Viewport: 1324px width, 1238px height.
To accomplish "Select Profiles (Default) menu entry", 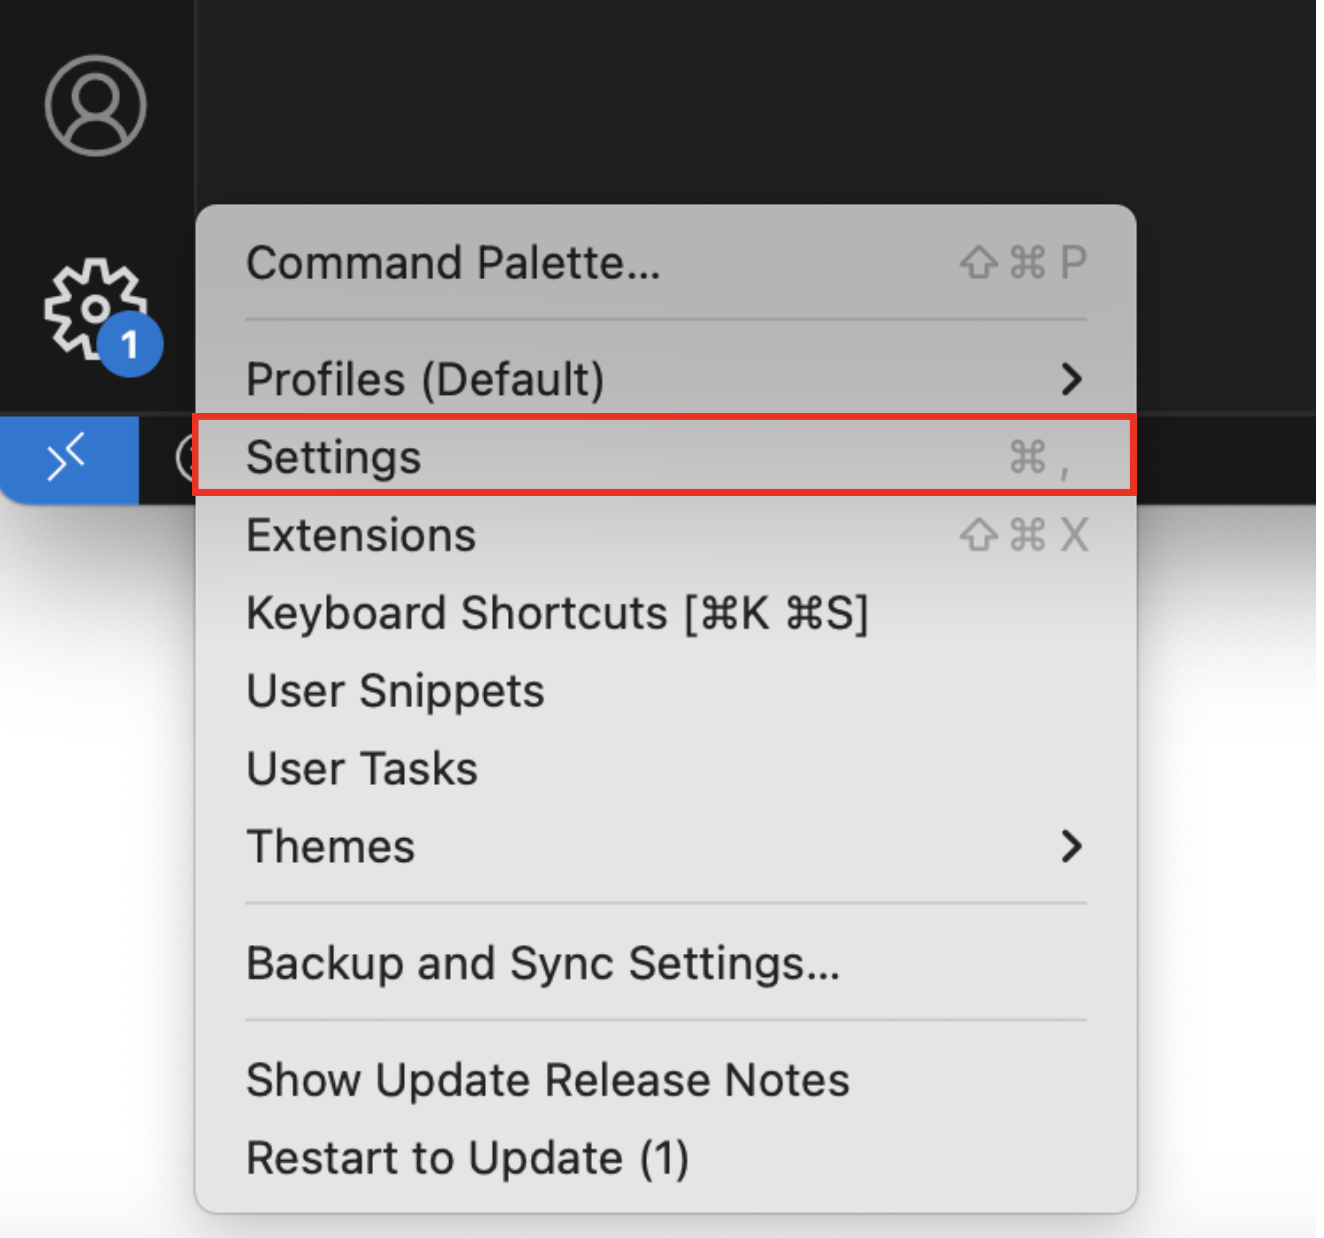I will [x=425, y=379].
